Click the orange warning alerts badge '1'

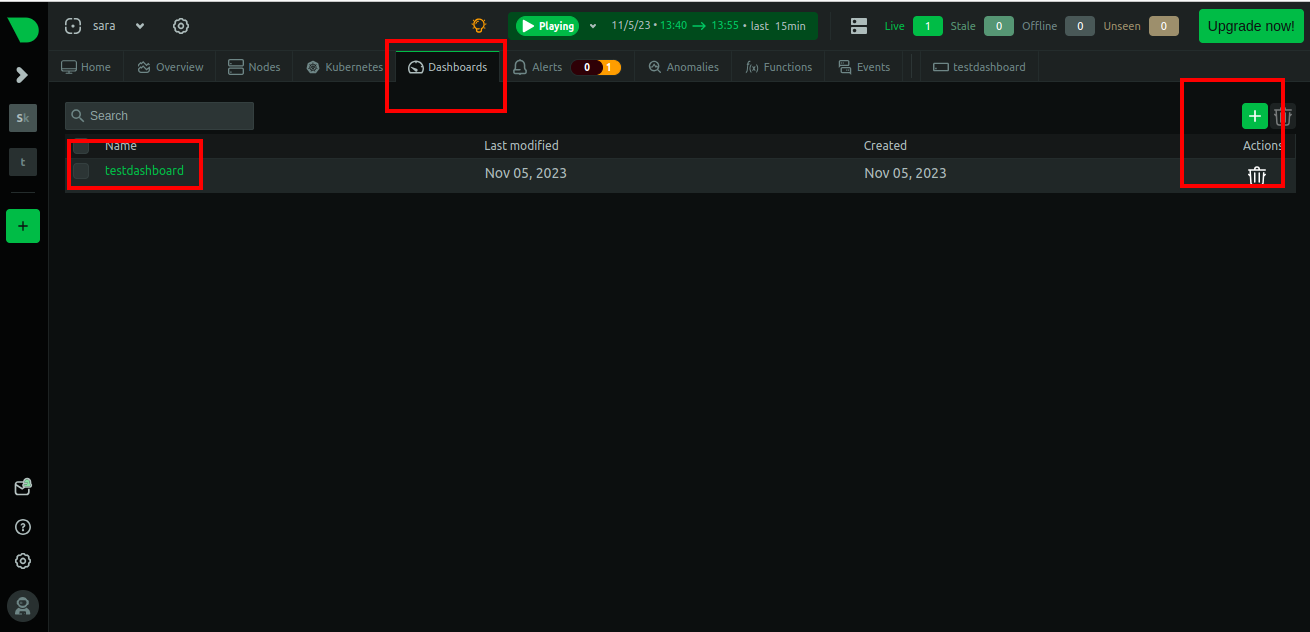pos(609,67)
